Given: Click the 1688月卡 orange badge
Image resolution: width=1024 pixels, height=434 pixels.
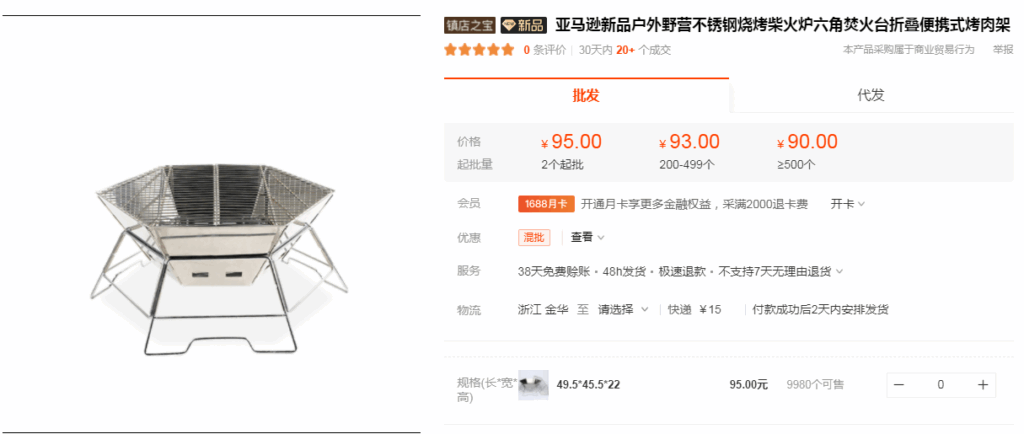Looking at the screenshot, I should point(546,204).
